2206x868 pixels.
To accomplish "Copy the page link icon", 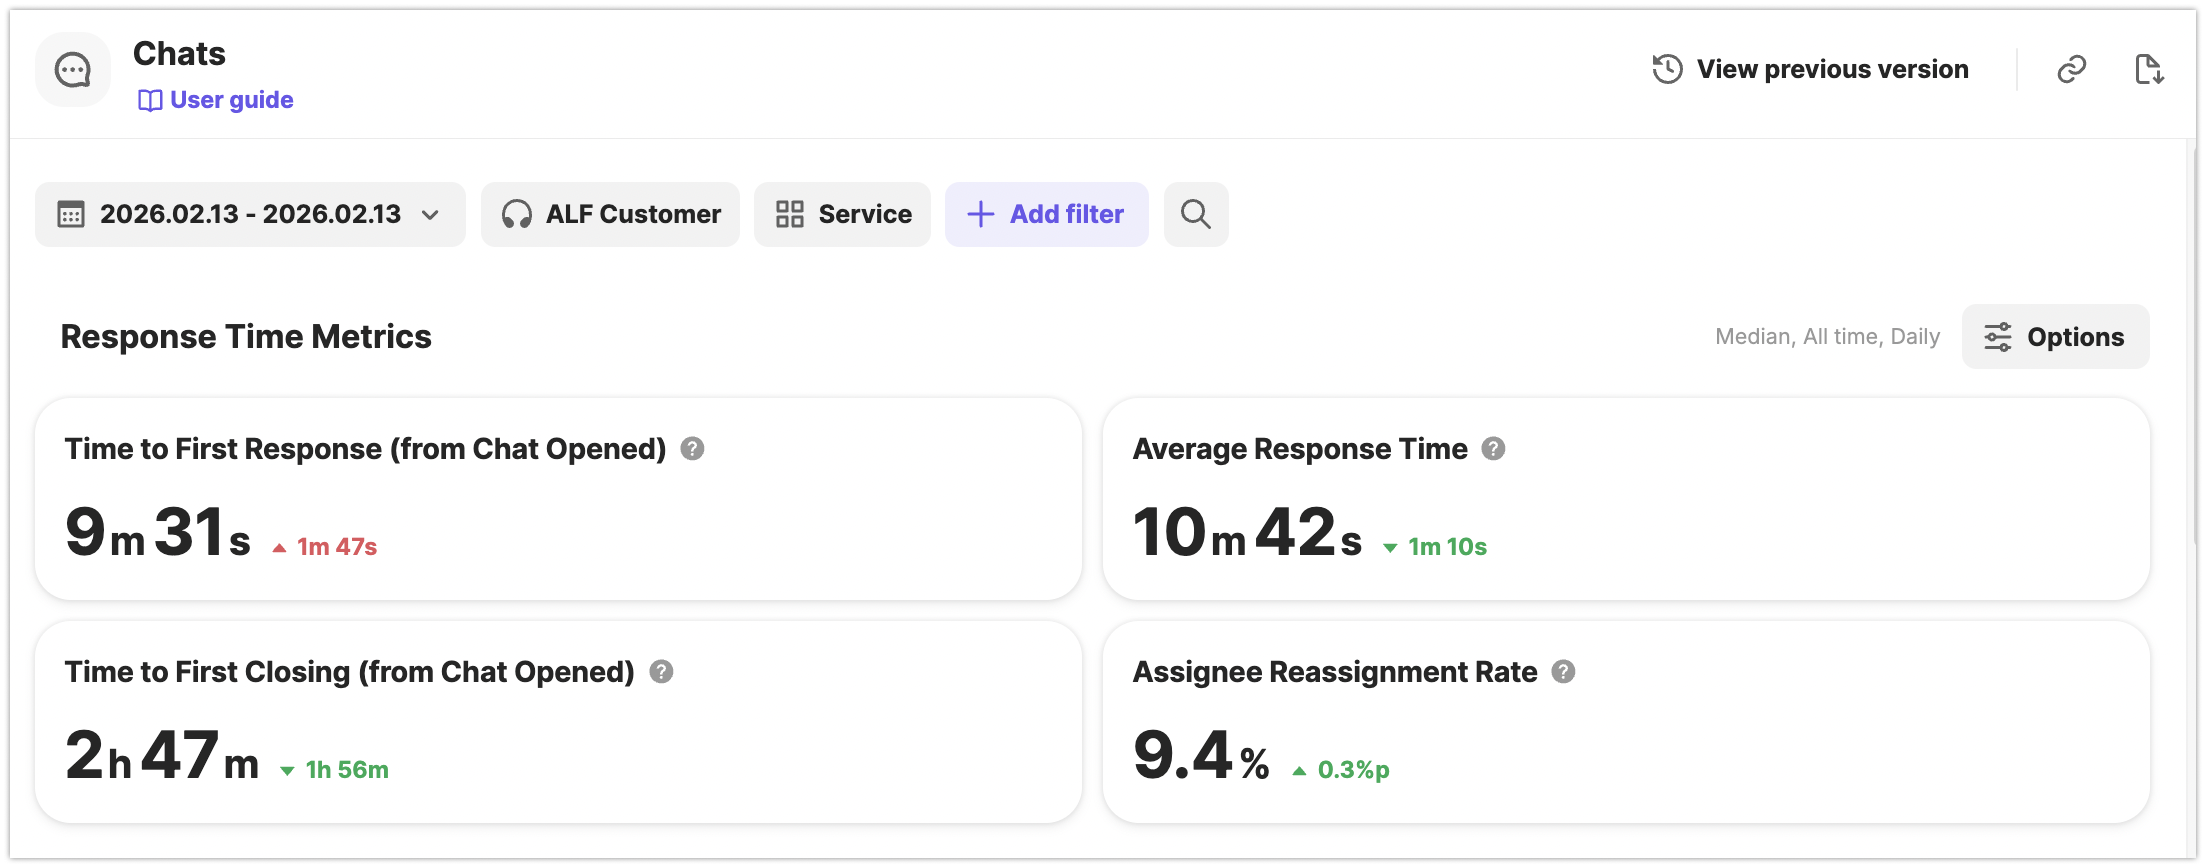I will coord(2071,69).
